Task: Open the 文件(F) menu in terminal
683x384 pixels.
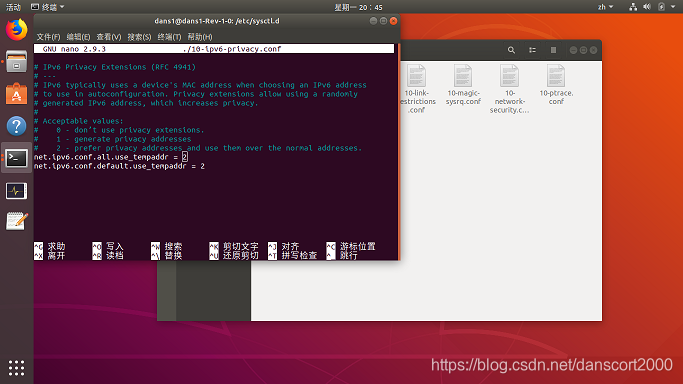Action: click(48, 37)
